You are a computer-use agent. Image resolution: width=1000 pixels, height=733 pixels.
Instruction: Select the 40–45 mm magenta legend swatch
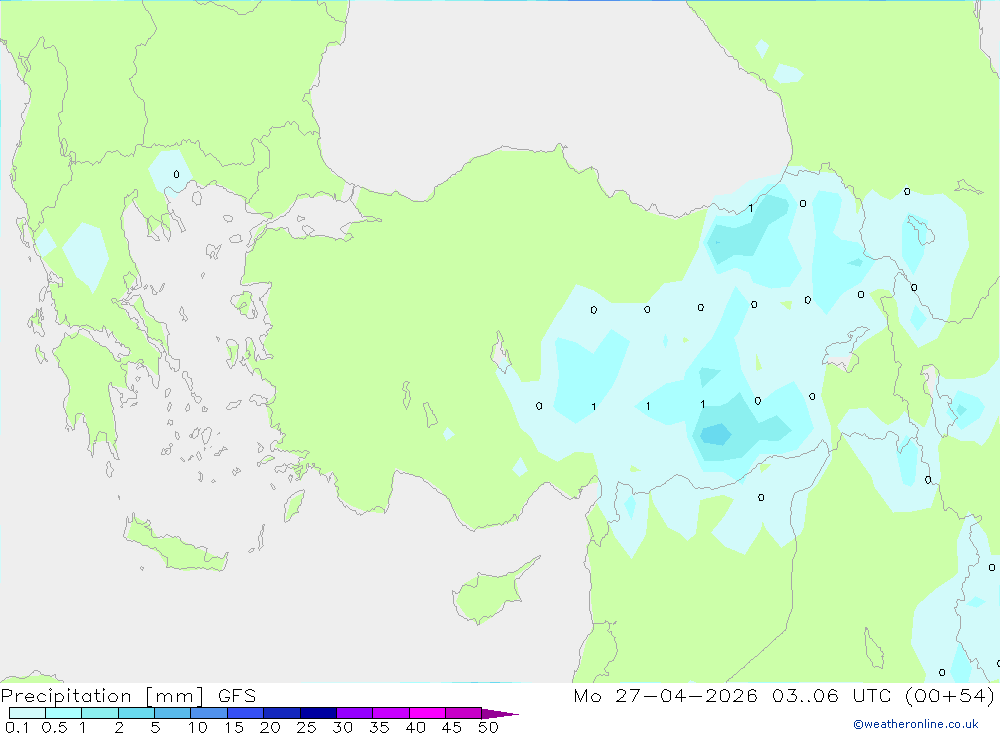click(427, 713)
